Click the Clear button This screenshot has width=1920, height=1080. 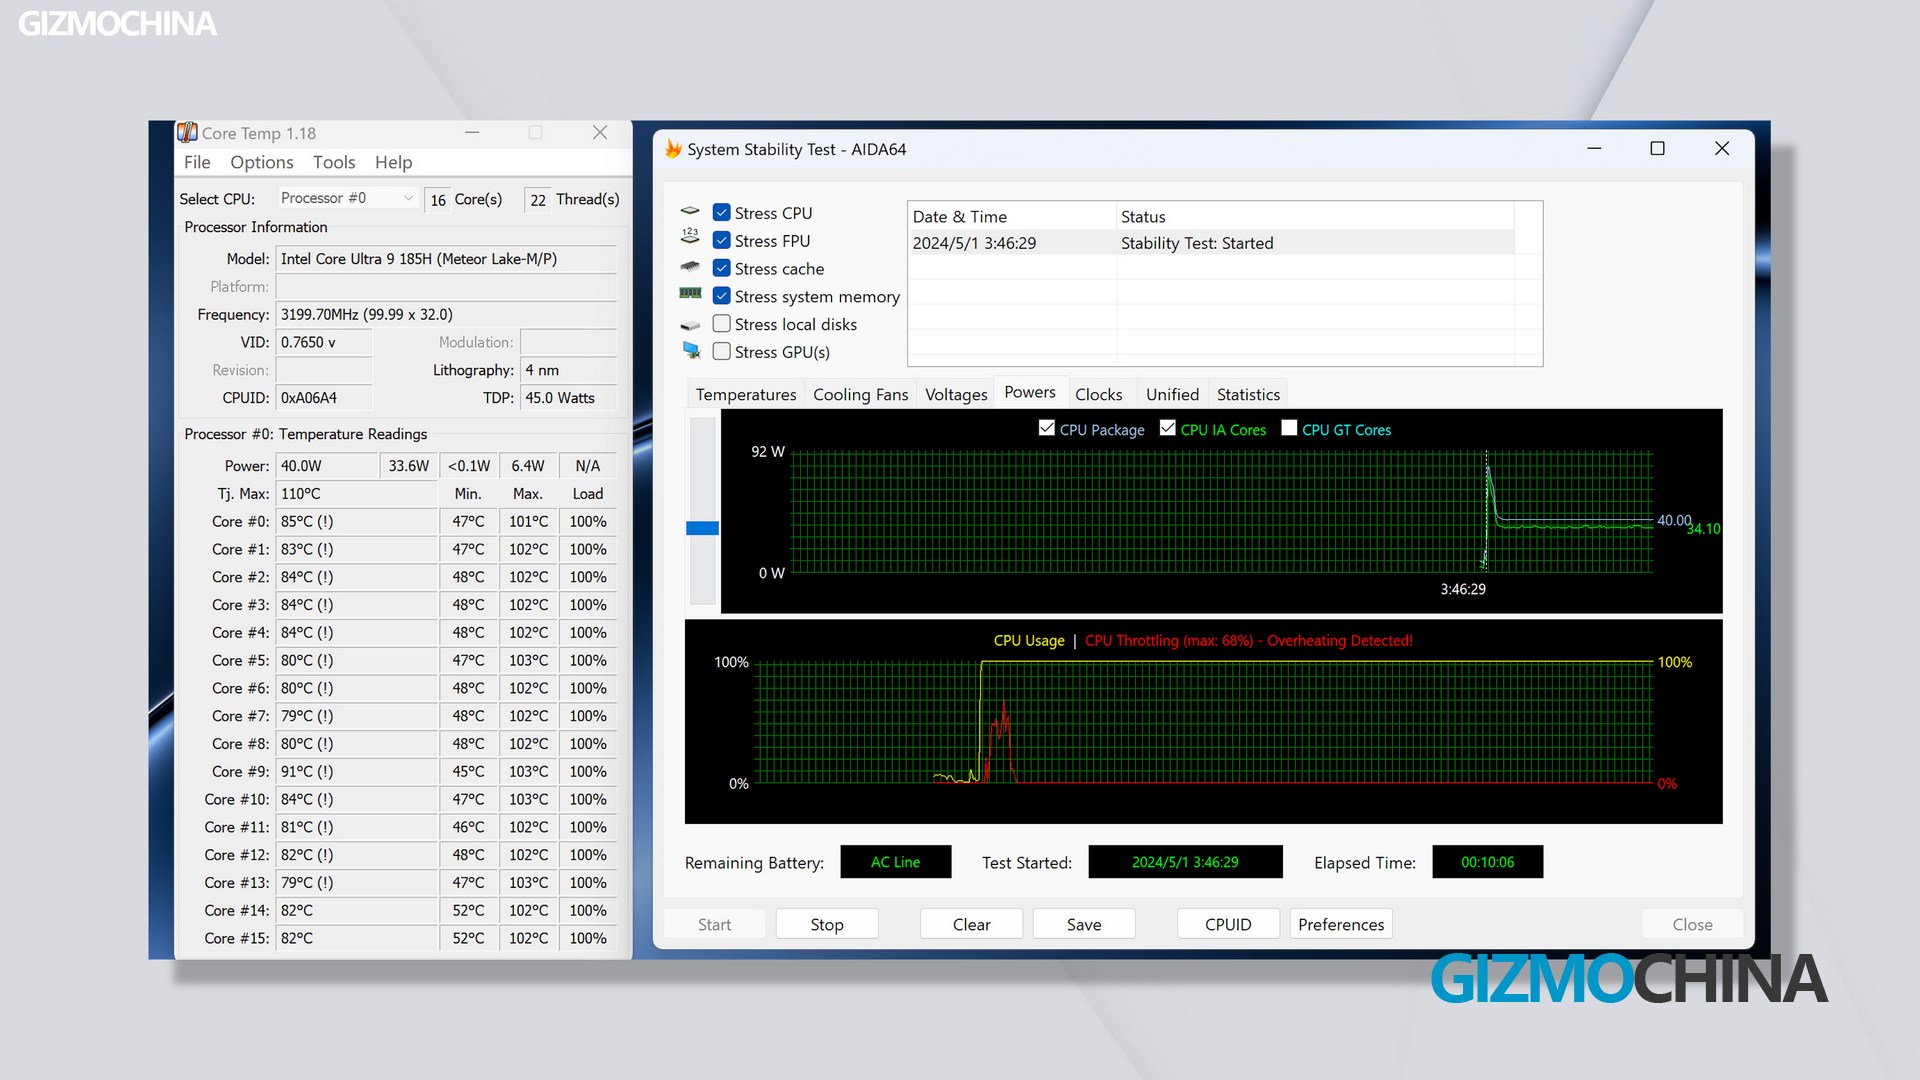(971, 924)
